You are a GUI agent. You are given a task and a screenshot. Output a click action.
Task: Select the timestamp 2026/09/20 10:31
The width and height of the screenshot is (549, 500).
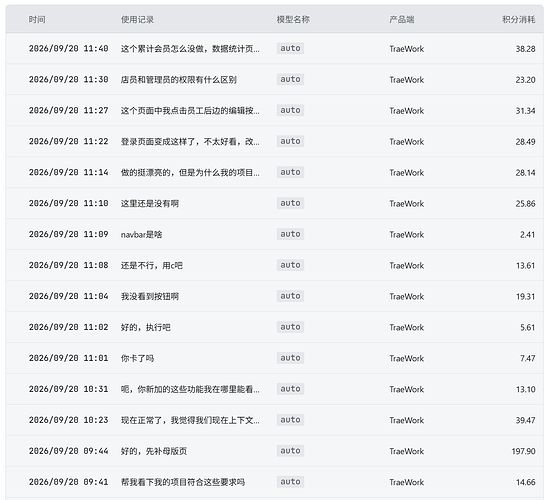tap(68, 389)
